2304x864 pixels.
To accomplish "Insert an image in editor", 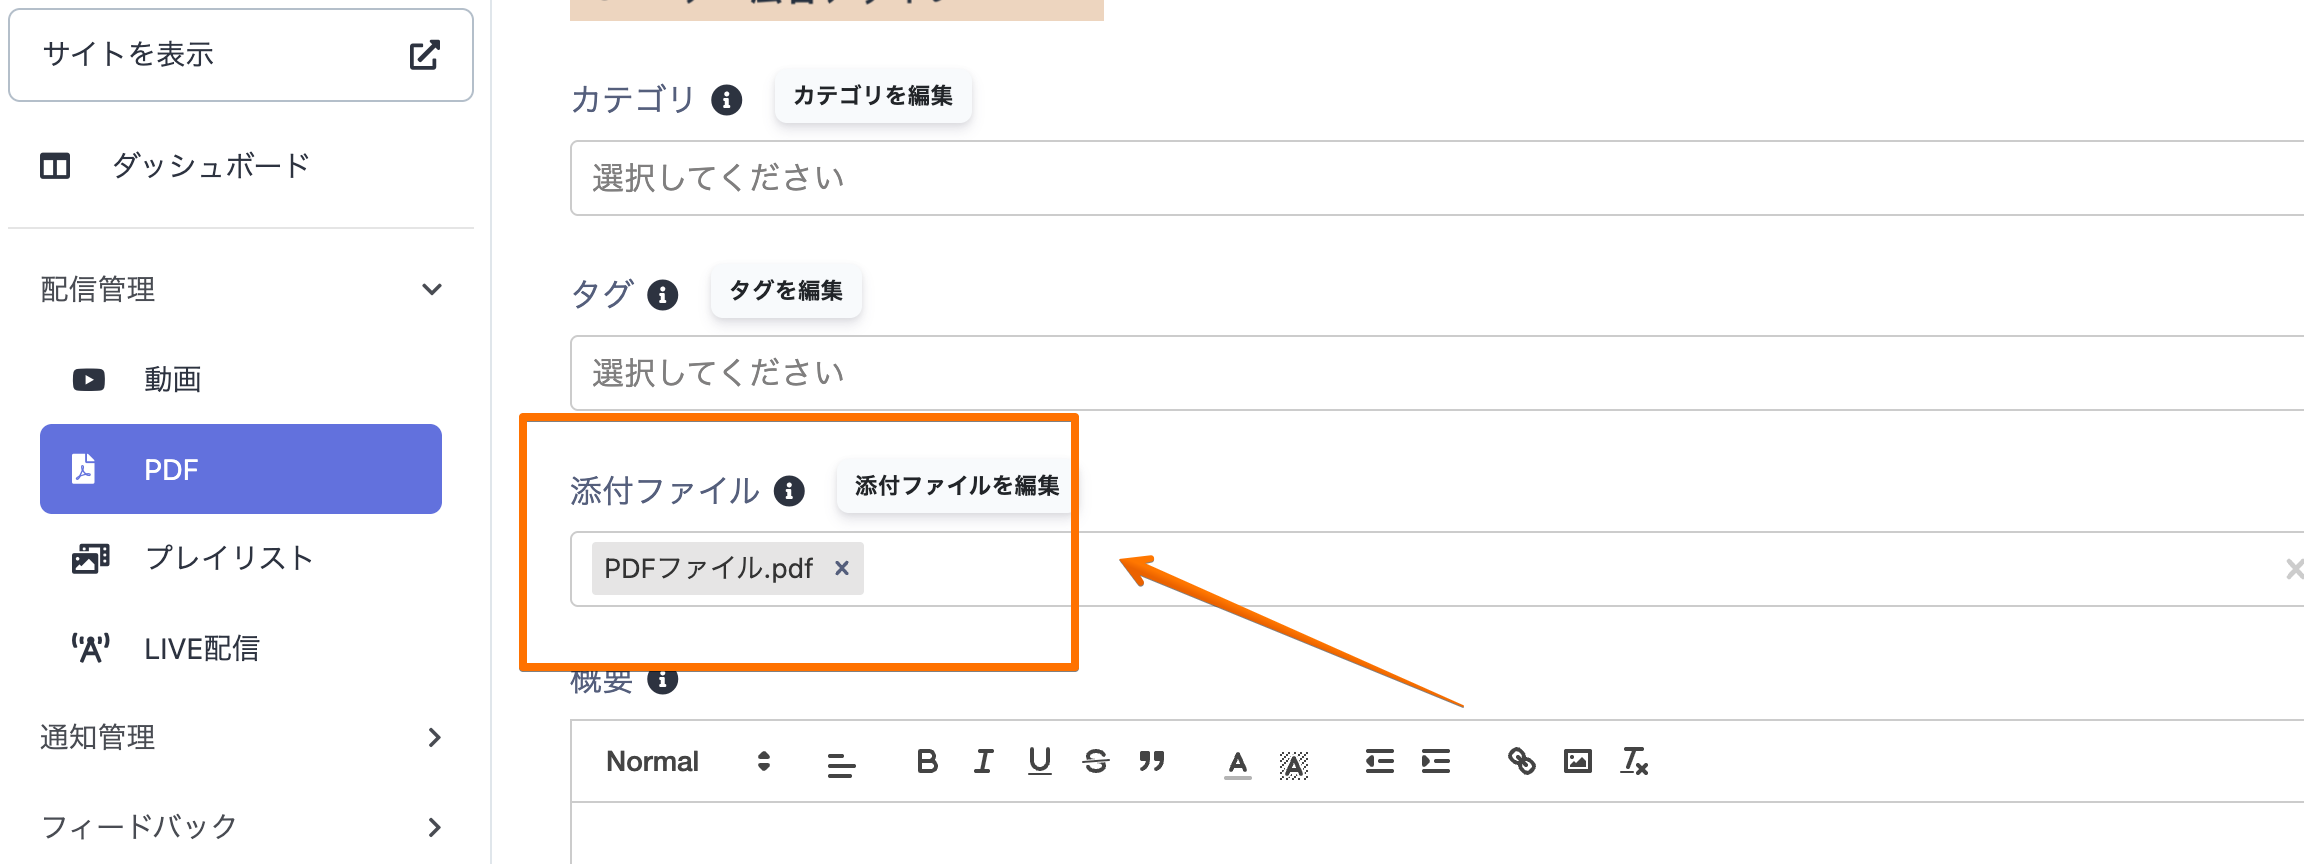I will tap(1577, 762).
